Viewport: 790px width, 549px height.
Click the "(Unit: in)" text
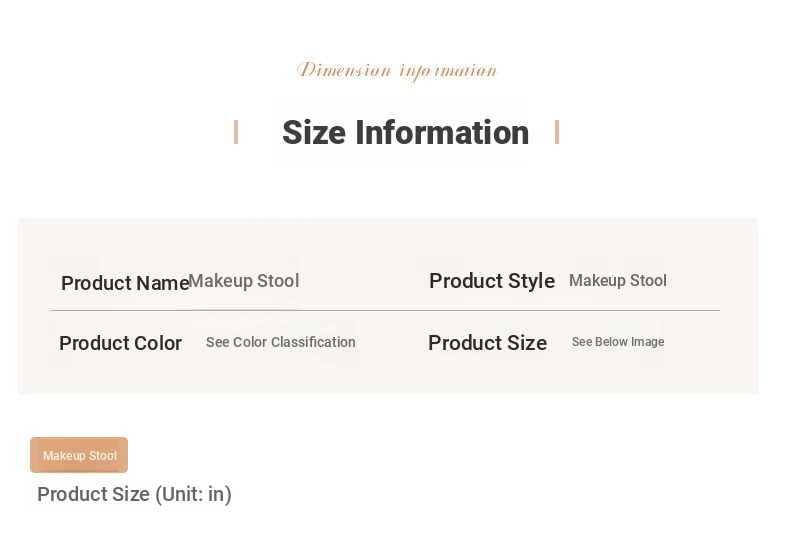pos(193,494)
